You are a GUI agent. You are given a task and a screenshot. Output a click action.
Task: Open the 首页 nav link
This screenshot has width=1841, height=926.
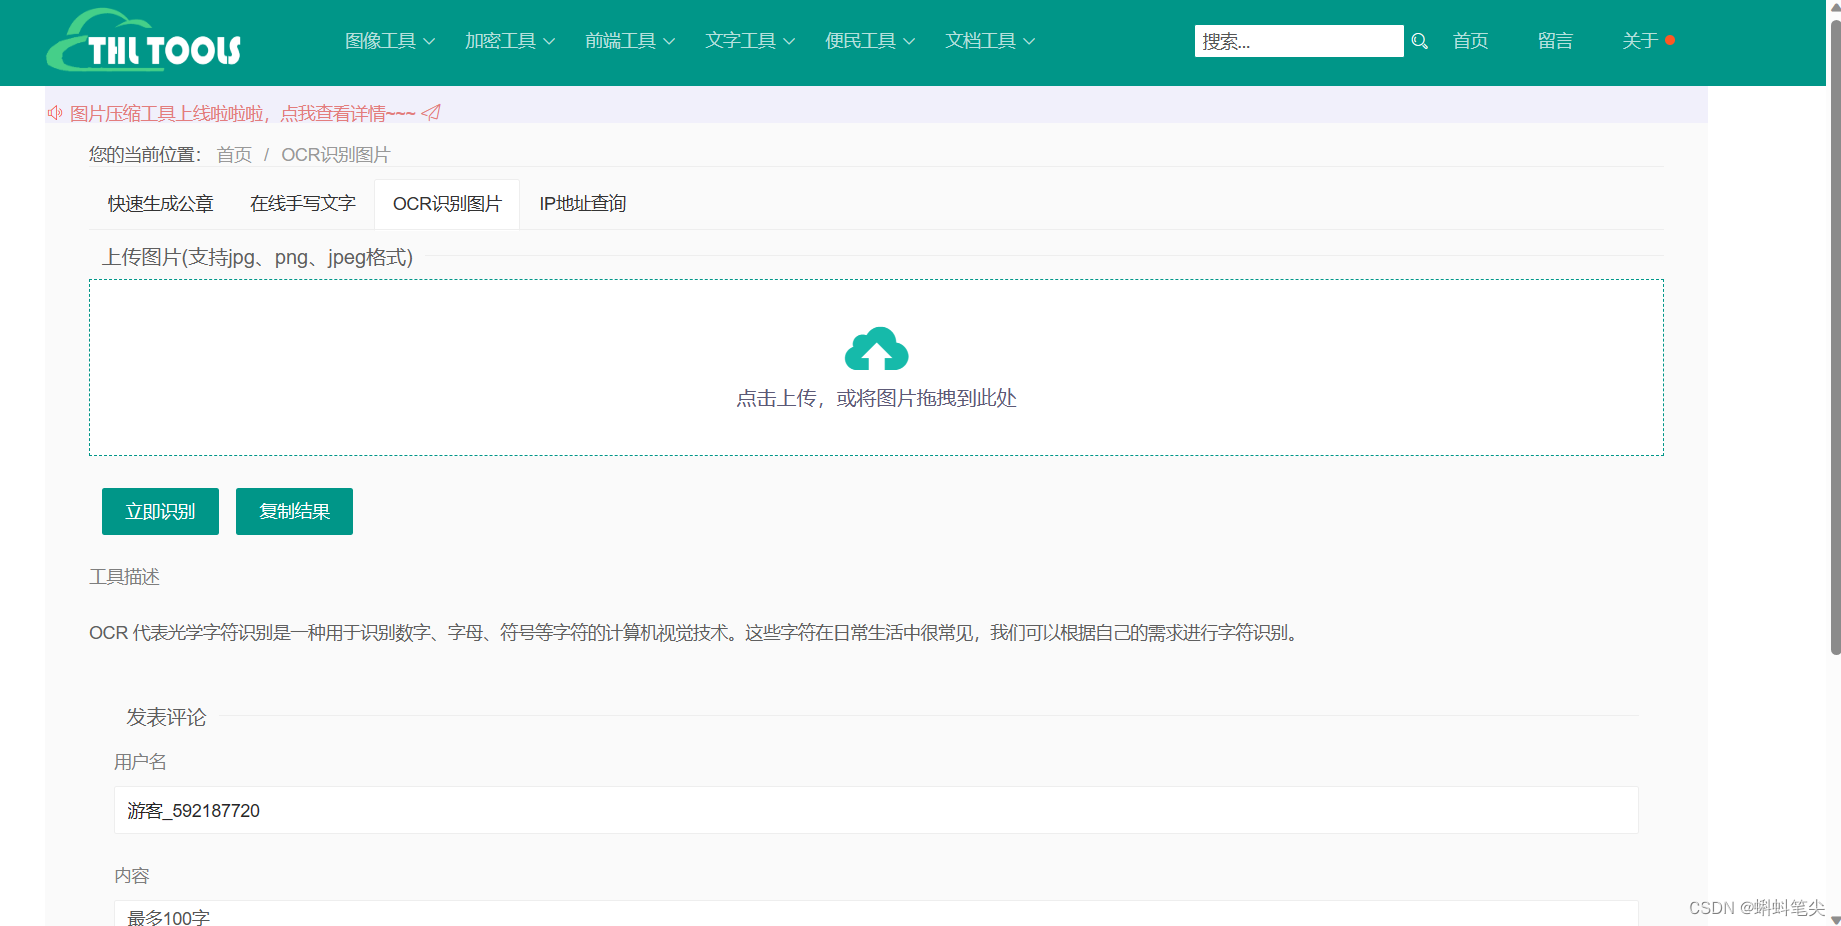point(1470,41)
